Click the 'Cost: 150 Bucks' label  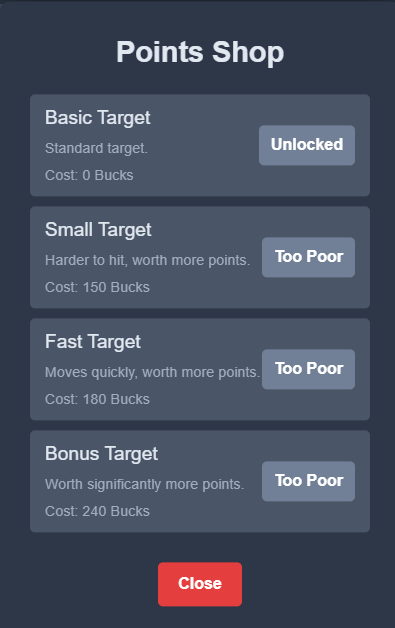(97, 287)
